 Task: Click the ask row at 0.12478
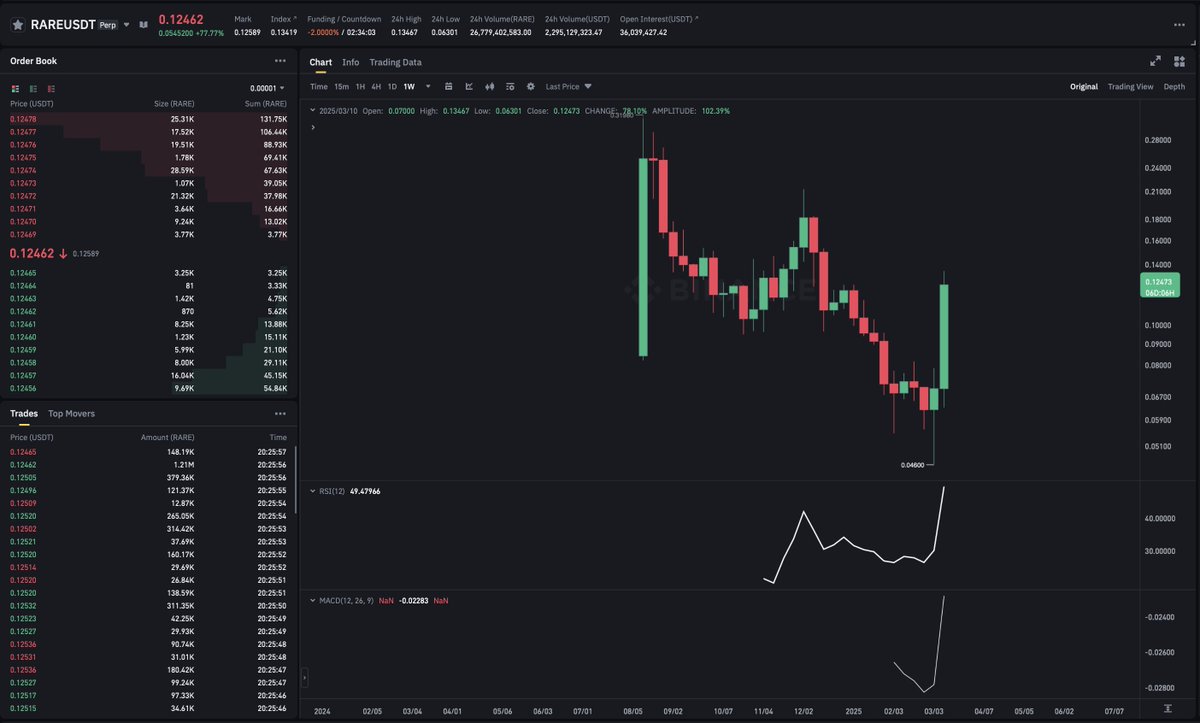click(x=149, y=119)
